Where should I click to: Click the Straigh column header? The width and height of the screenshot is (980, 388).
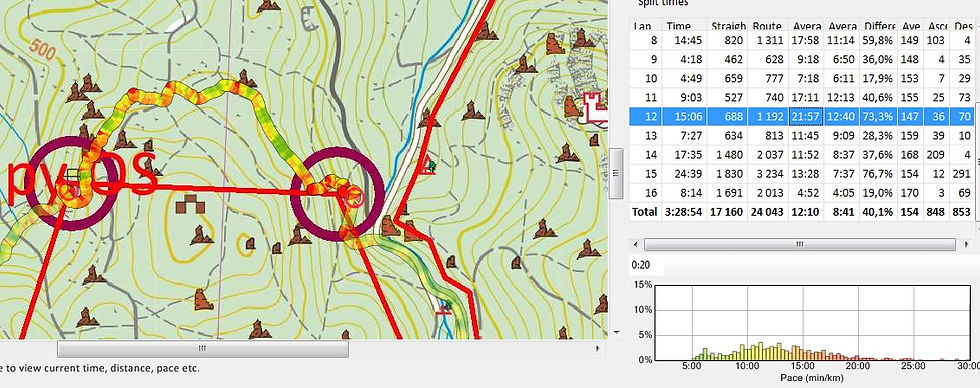coord(728,26)
